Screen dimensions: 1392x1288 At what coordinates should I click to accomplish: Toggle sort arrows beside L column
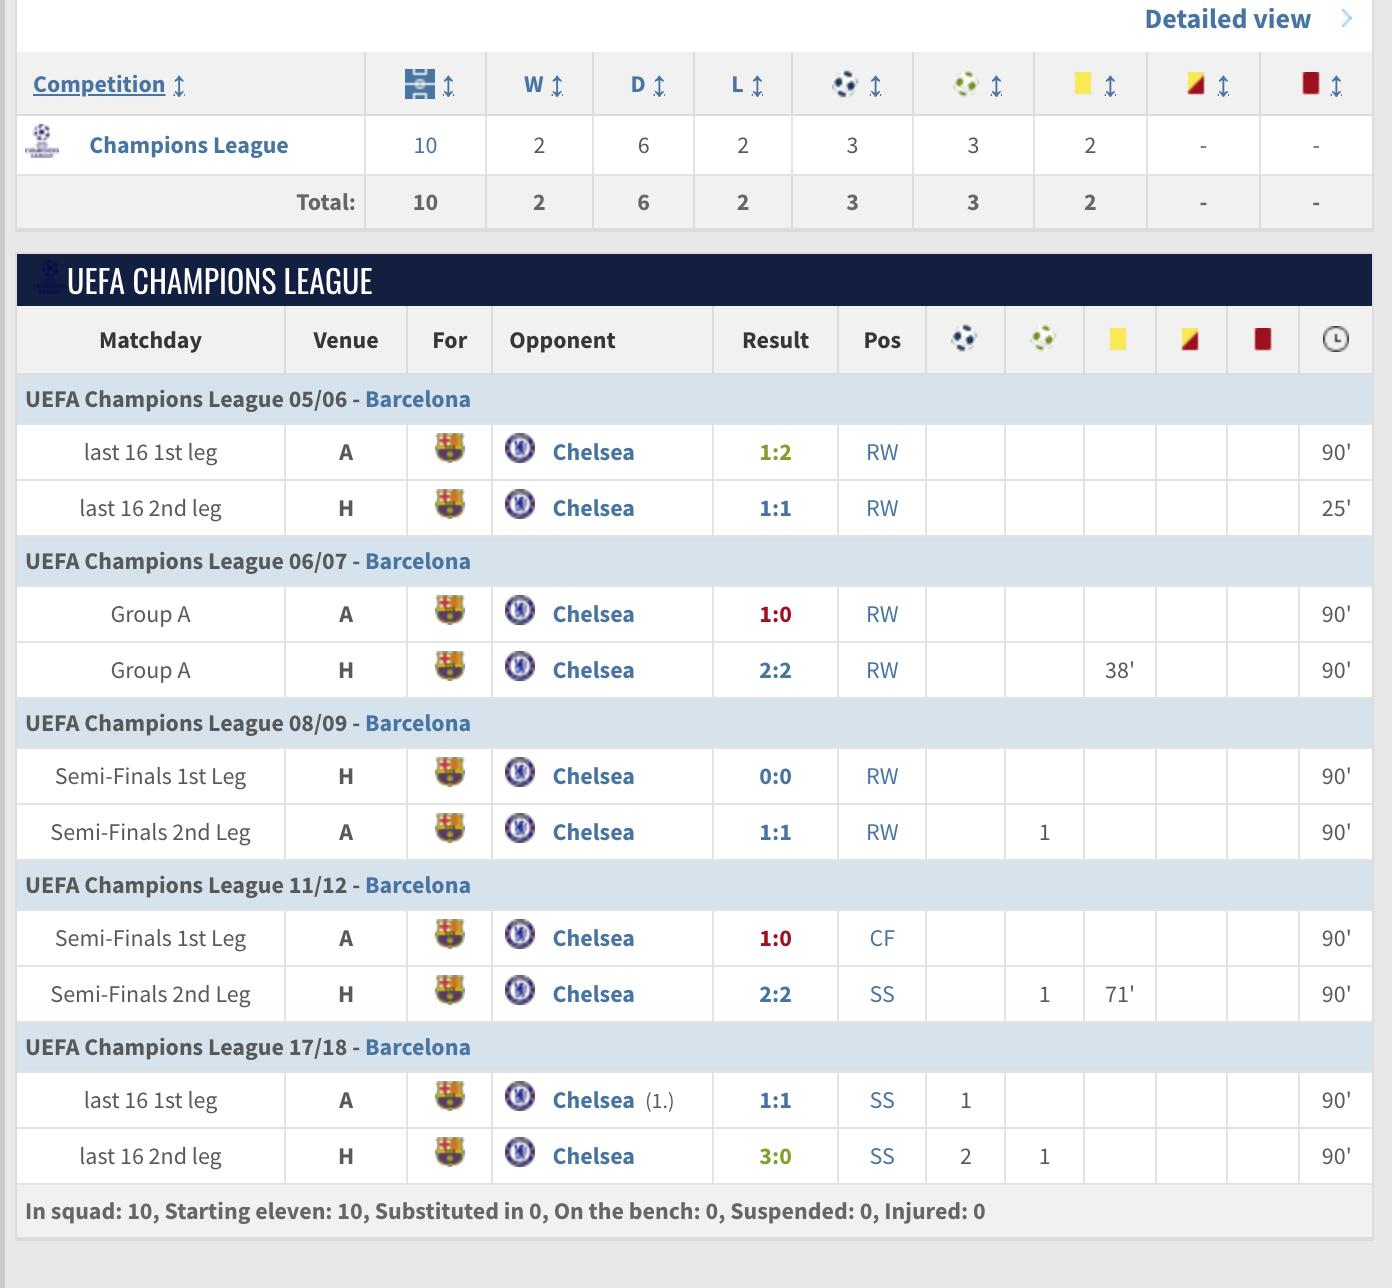click(x=757, y=86)
